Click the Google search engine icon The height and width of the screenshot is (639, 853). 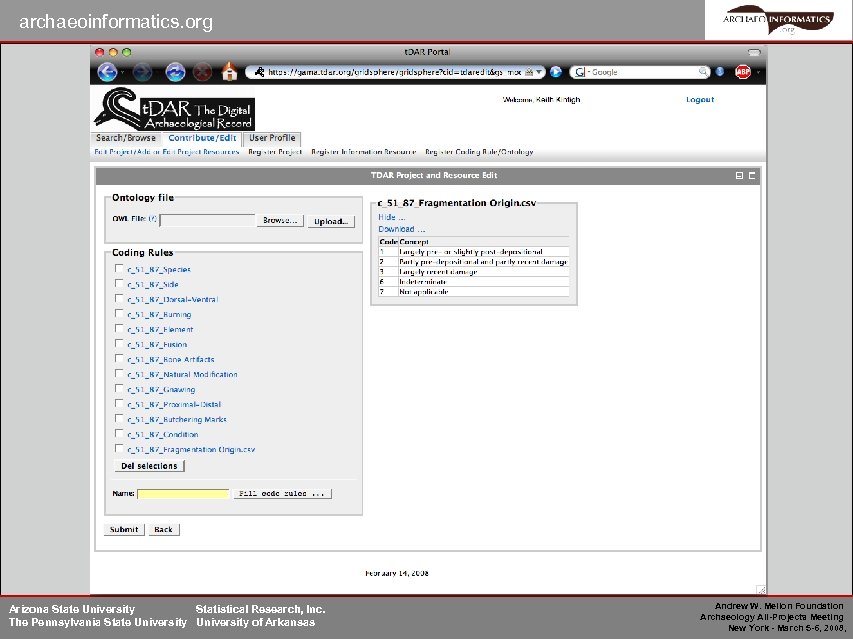pos(580,72)
